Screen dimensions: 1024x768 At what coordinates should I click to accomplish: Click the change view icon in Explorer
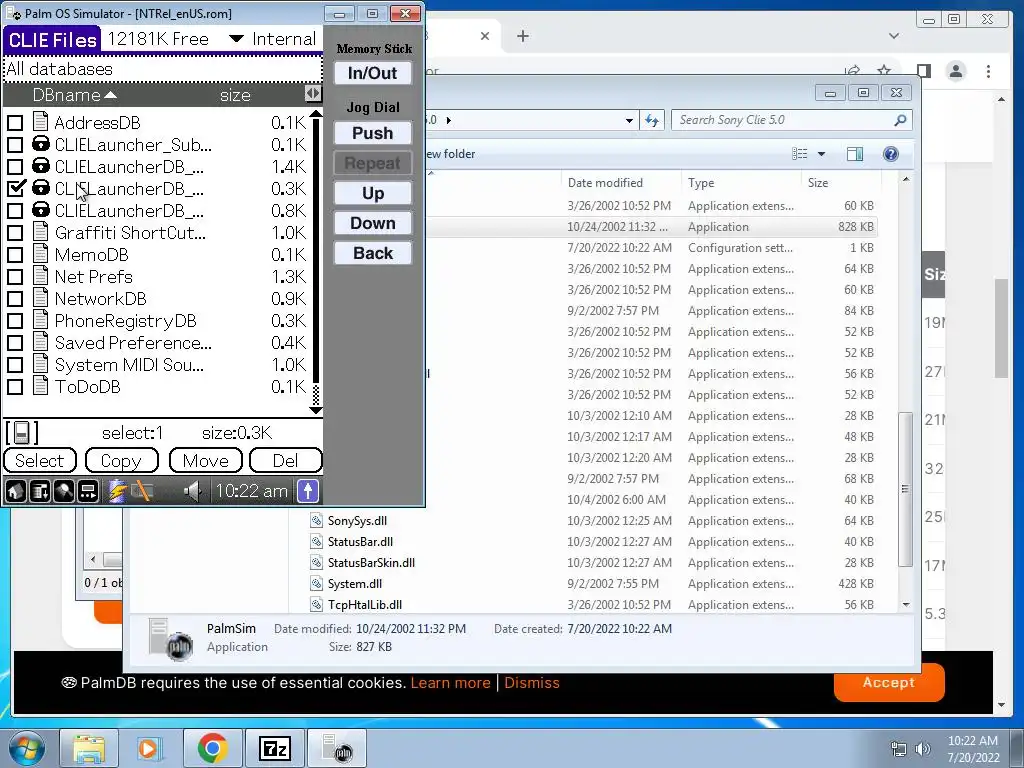pos(799,153)
